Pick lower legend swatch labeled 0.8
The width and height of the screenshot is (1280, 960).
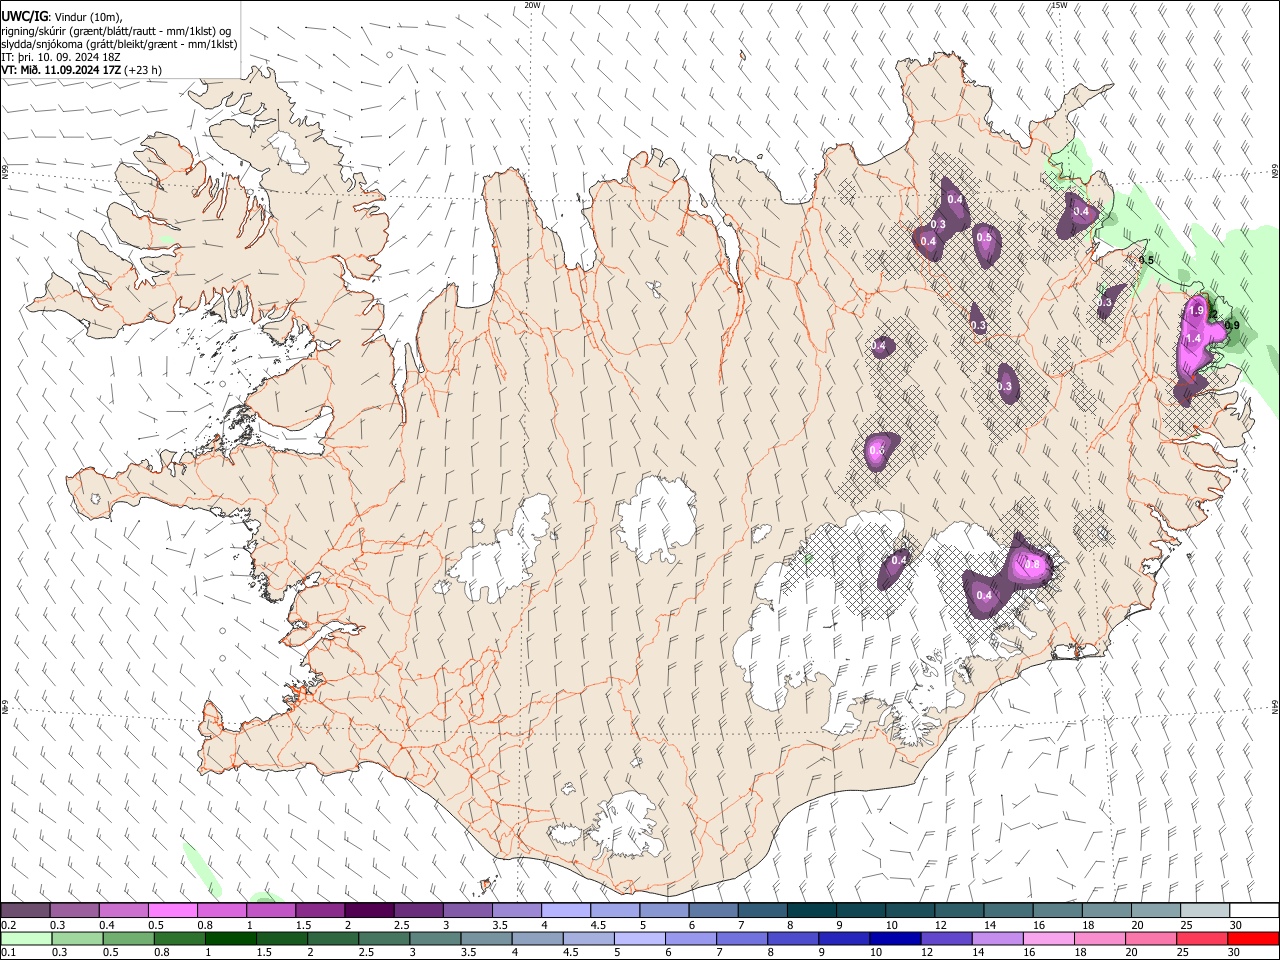point(179,938)
